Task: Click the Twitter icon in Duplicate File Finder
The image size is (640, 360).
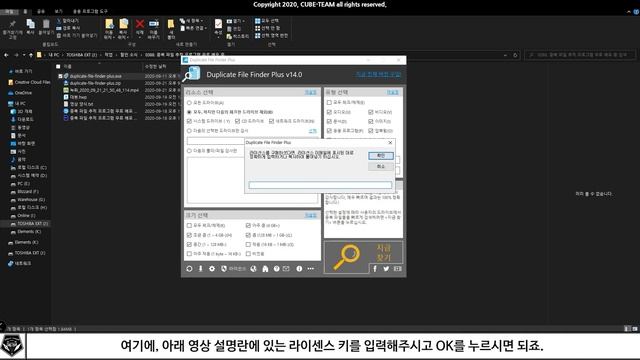Action: (x=386, y=269)
